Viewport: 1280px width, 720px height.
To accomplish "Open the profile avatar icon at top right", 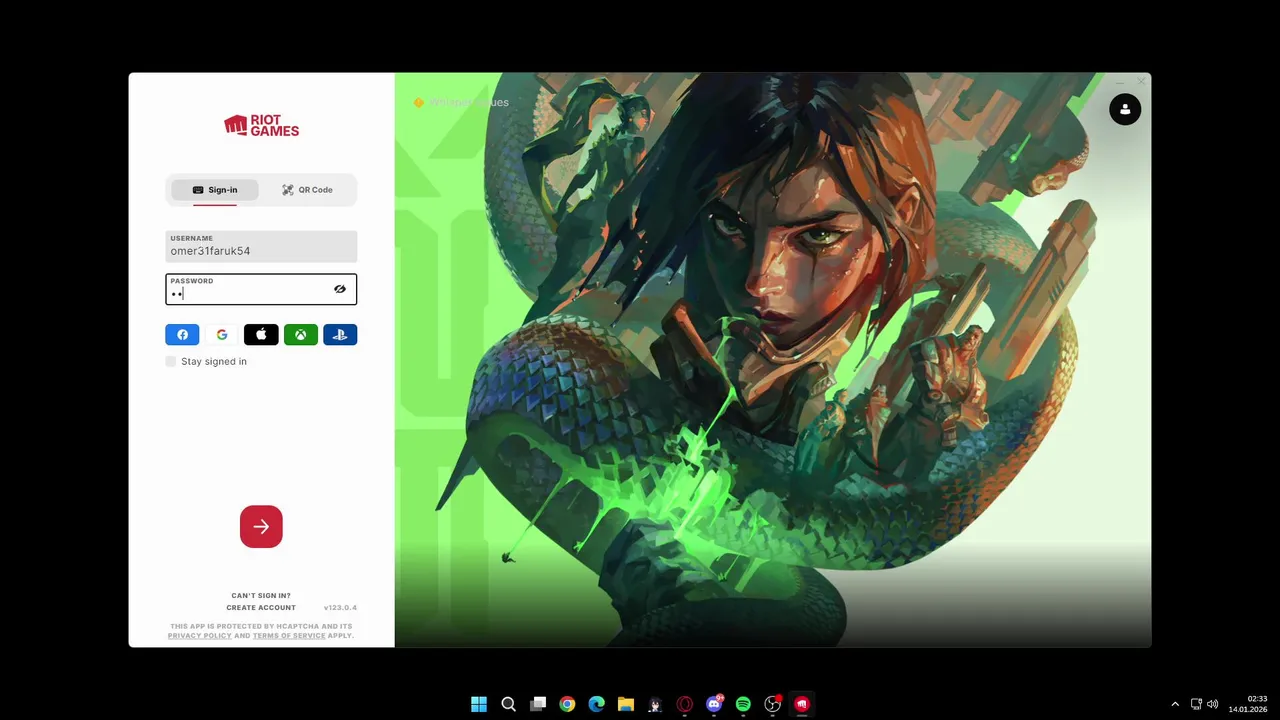I will 1125,109.
